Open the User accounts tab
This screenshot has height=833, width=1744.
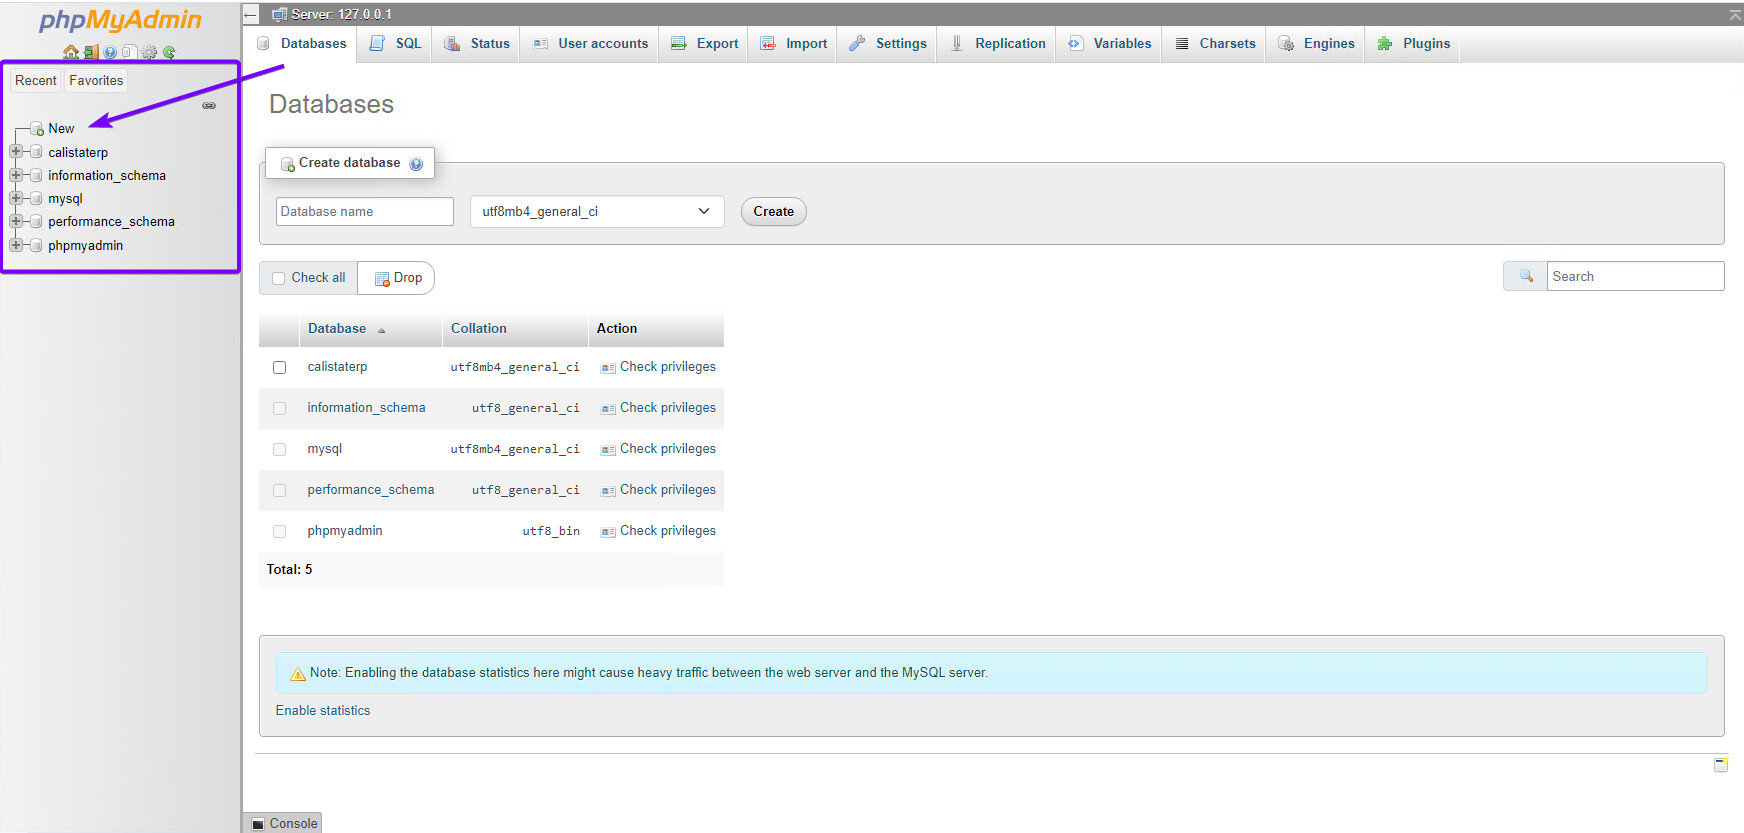(x=590, y=43)
